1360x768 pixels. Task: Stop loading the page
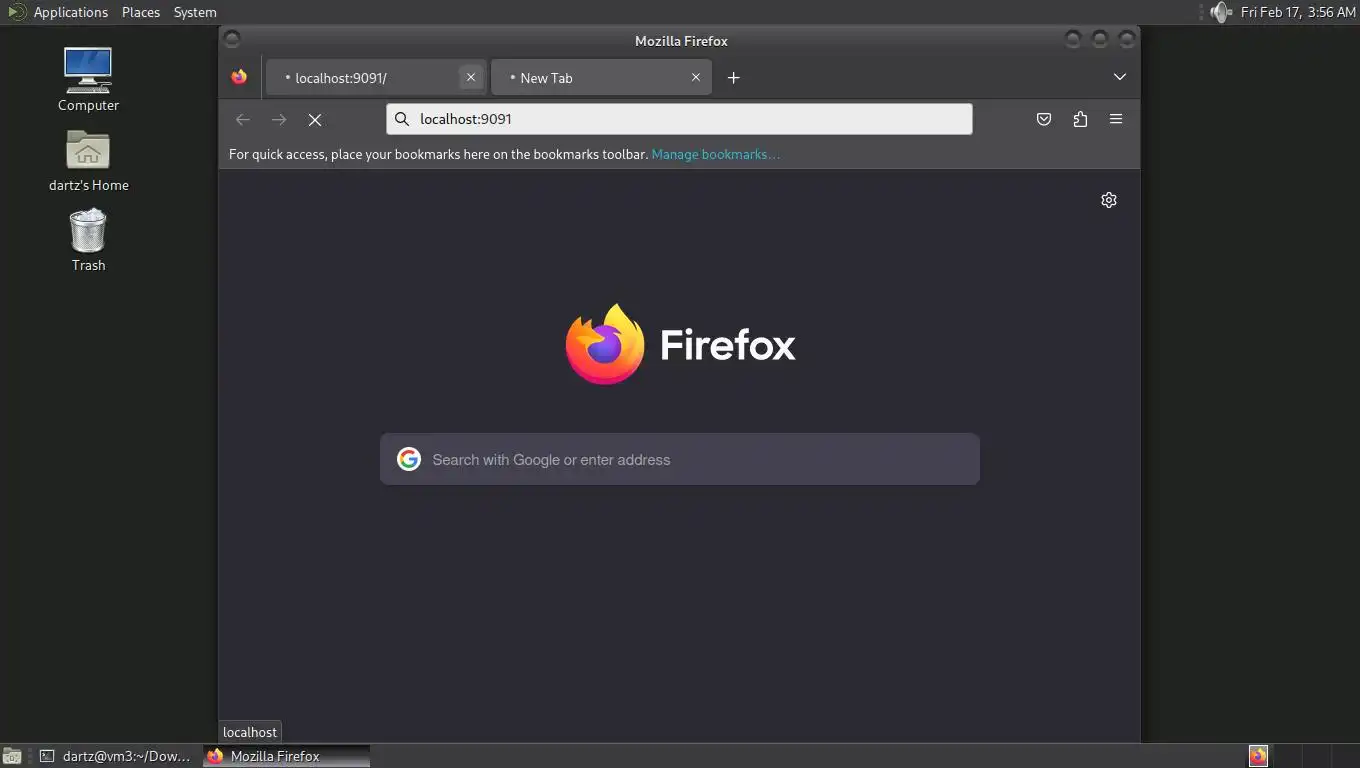[x=315, y=119]
